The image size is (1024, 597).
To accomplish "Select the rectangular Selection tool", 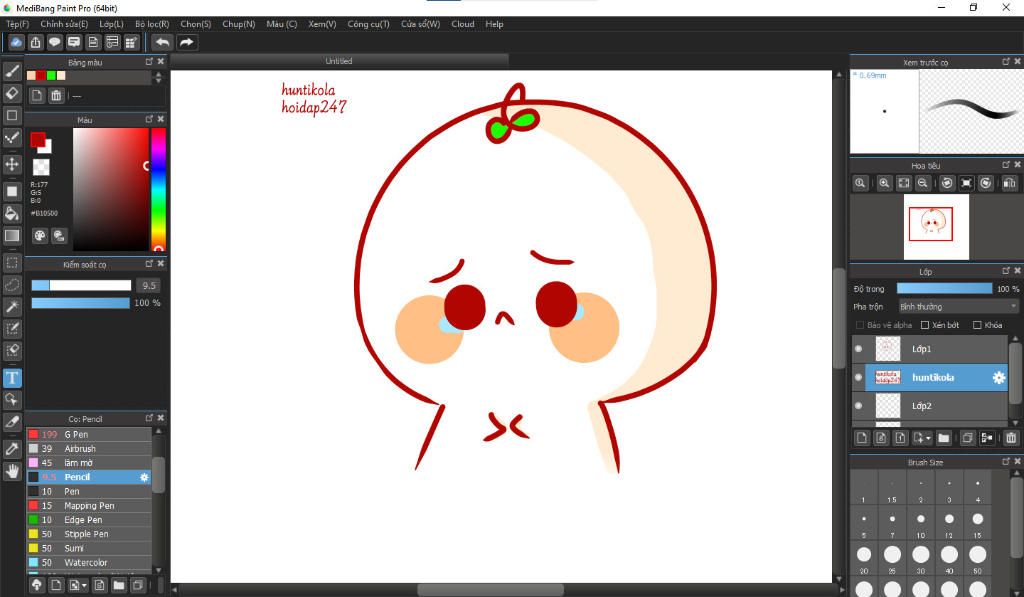I will click(12, 263).
